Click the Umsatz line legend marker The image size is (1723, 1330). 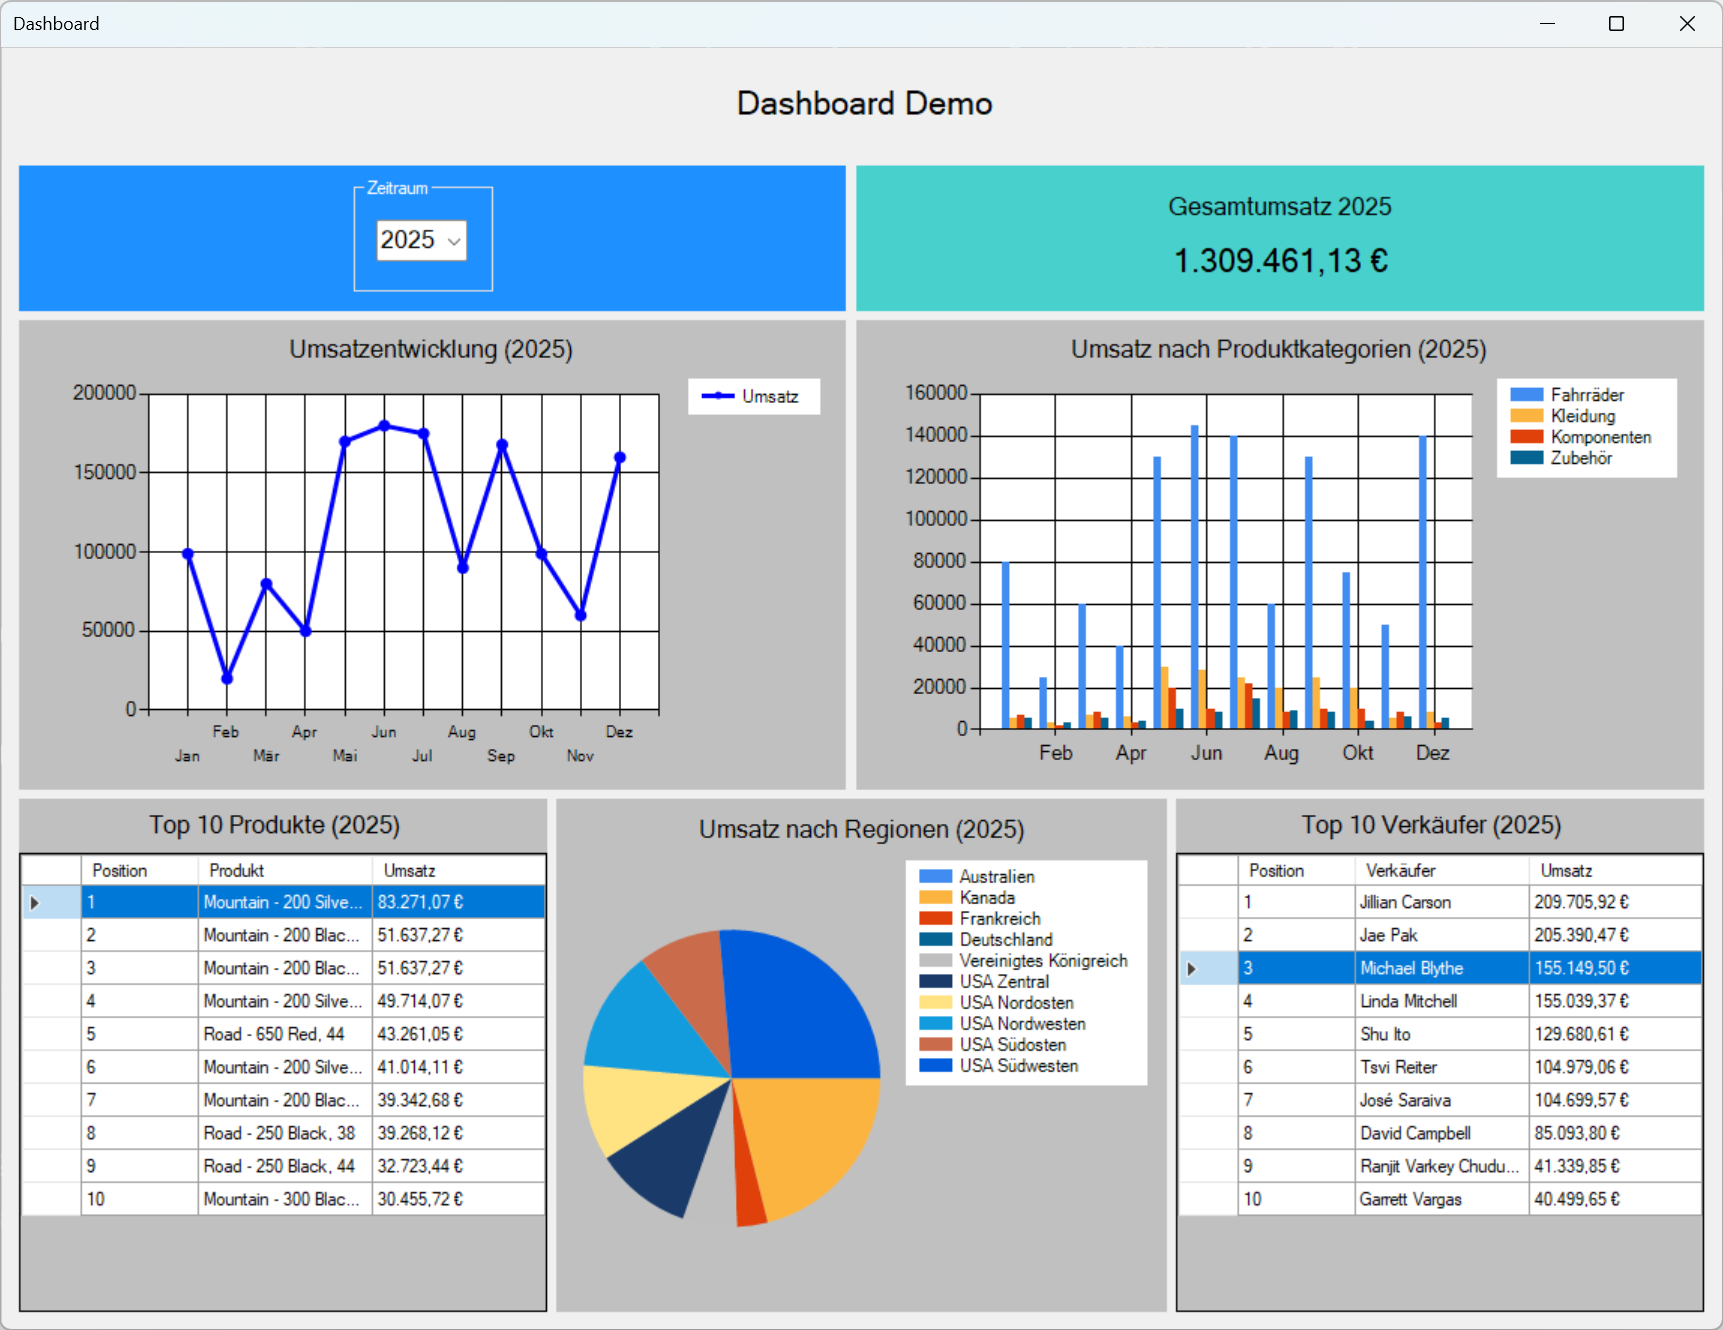(718, 396)
